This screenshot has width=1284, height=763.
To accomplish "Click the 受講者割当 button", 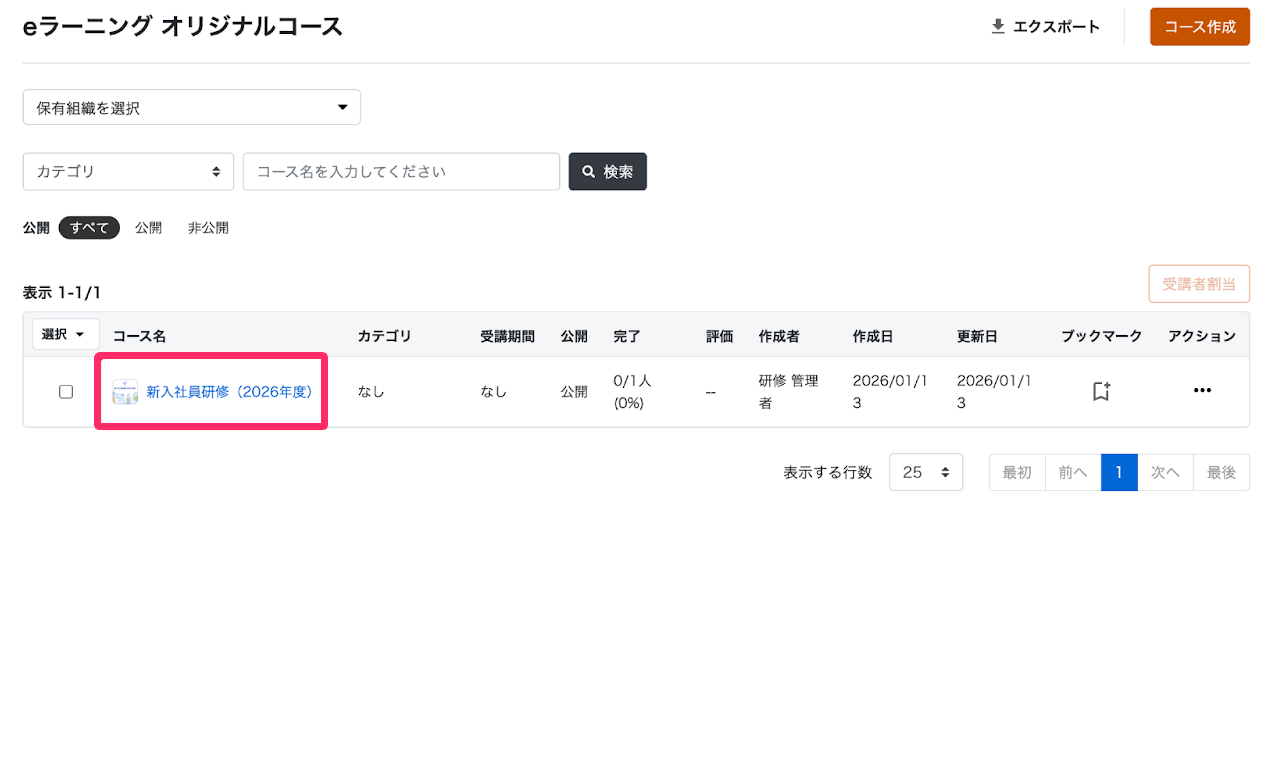I will [x=1199, y=284].
